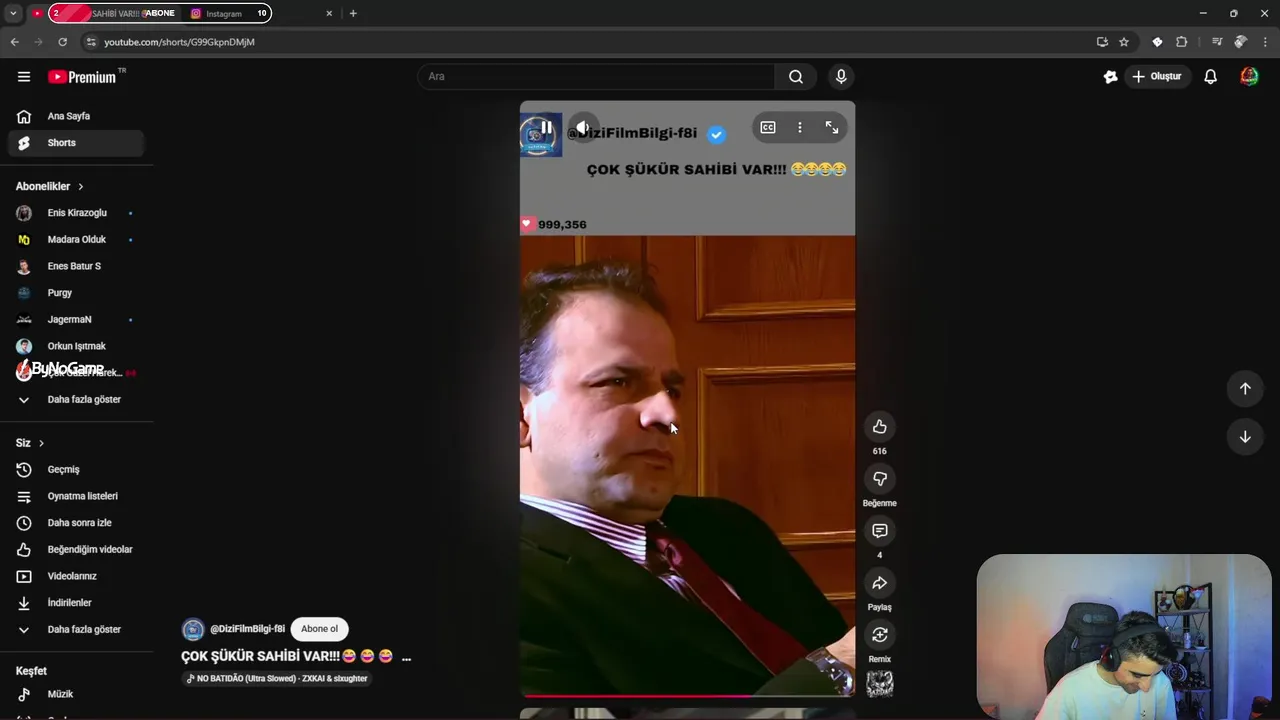Viewport: 1280px width, 720px height.
Task: Open Enes Batur S channel
Action: pyautogui.click(x=76, y=266)
